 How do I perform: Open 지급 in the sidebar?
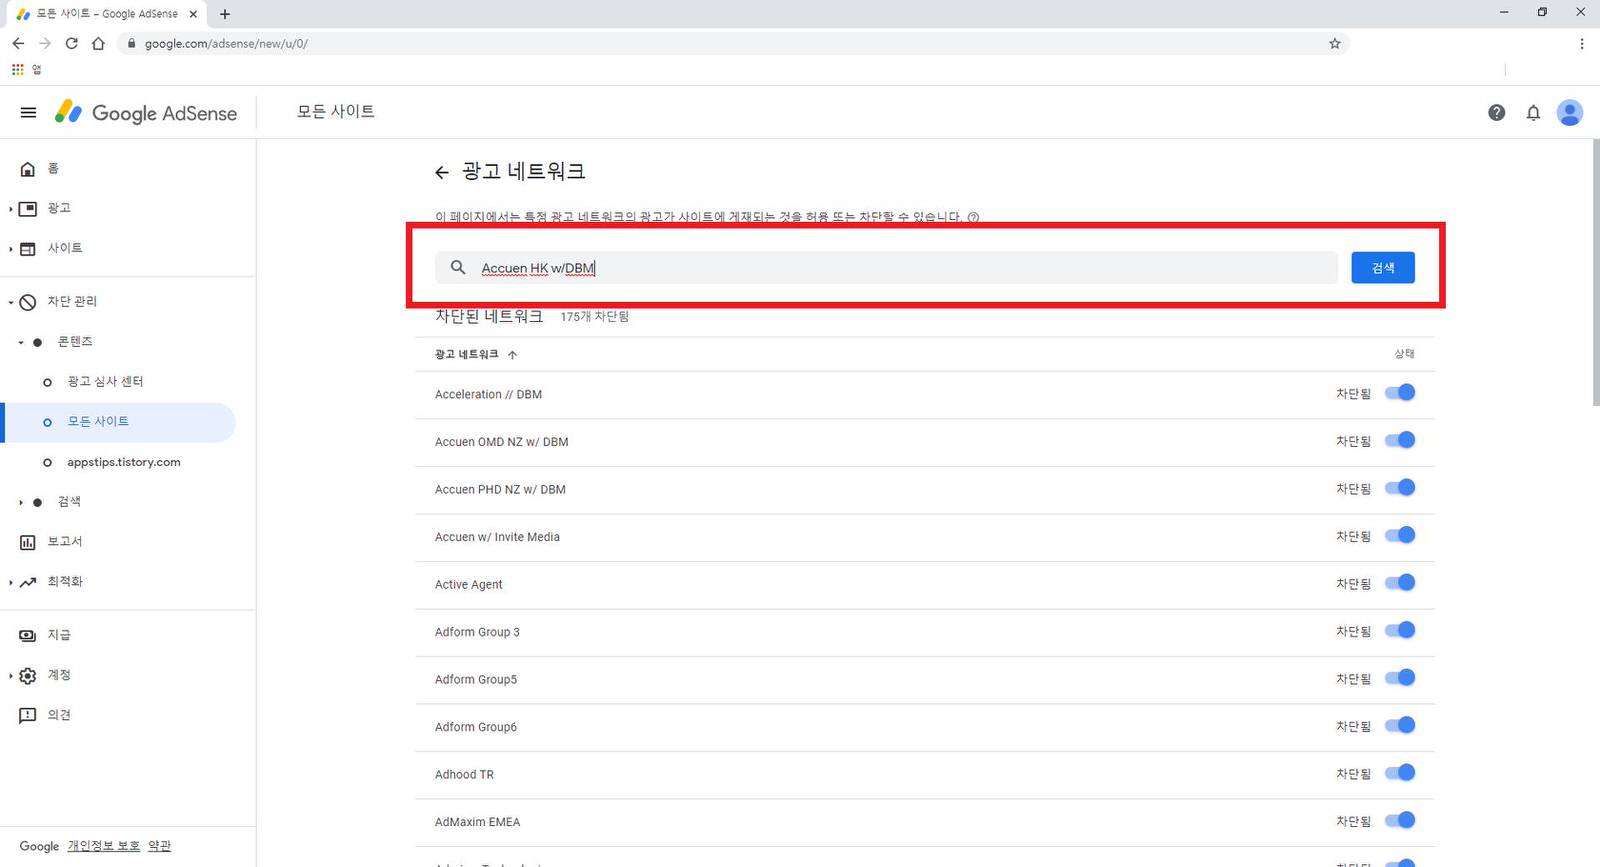[59, 635]
